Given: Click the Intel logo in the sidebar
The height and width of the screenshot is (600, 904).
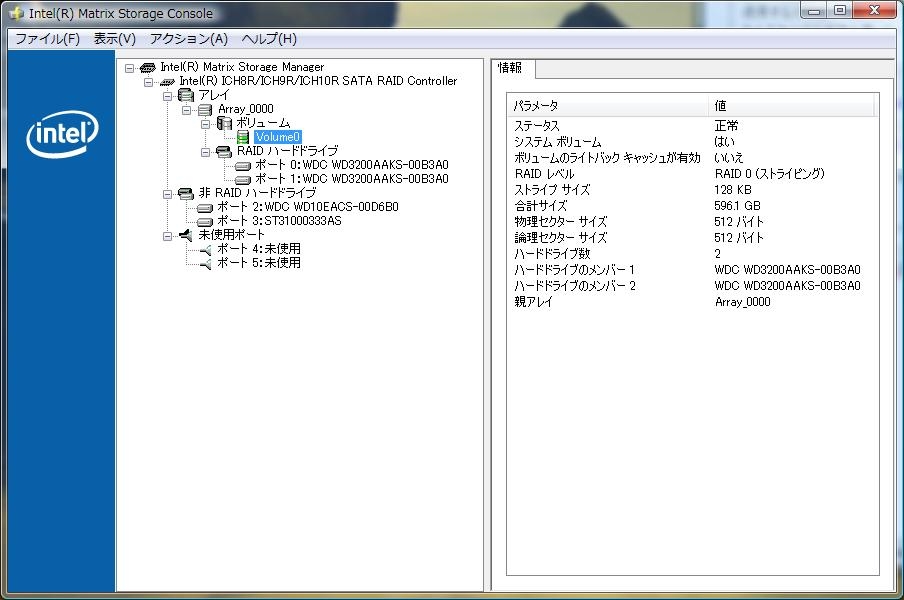Looking at the screenshot, I should click(x=62, y=134).
